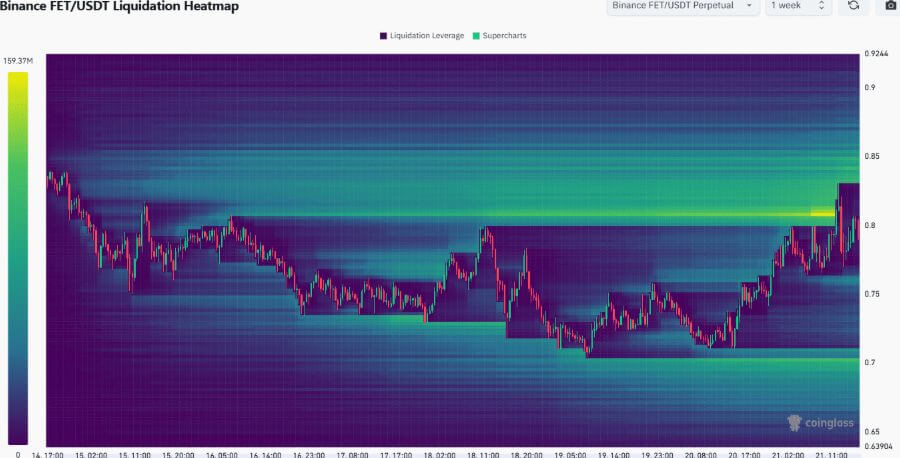Select the 0.9 price axis label
Screen dimensions: 900x458
click(x=870, y=88)
